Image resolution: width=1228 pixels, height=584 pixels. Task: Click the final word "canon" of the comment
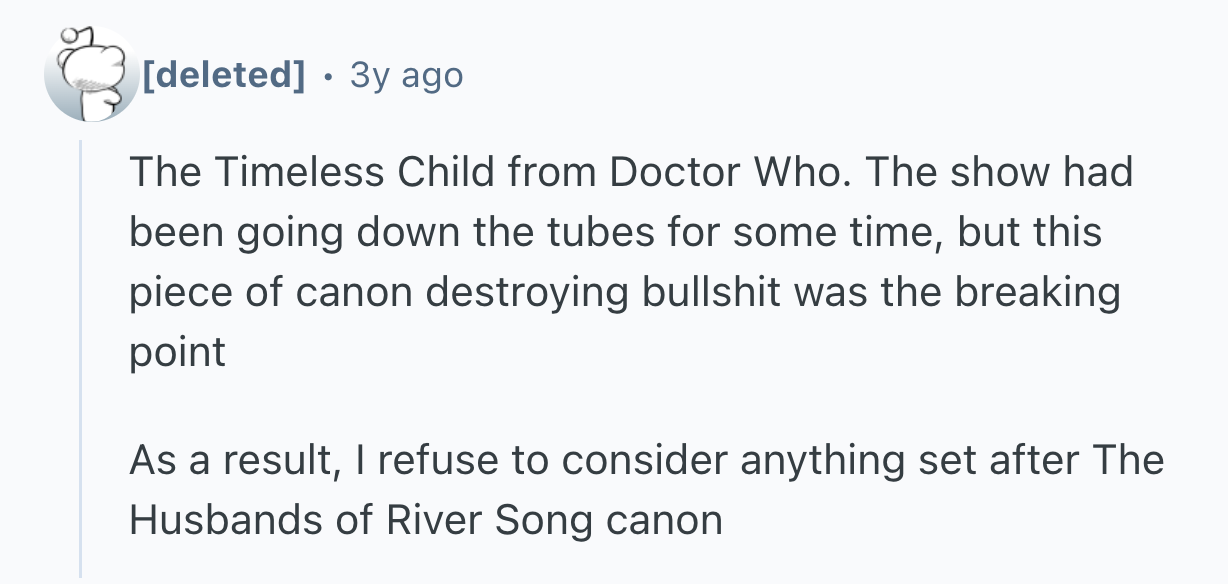[666, 521]
